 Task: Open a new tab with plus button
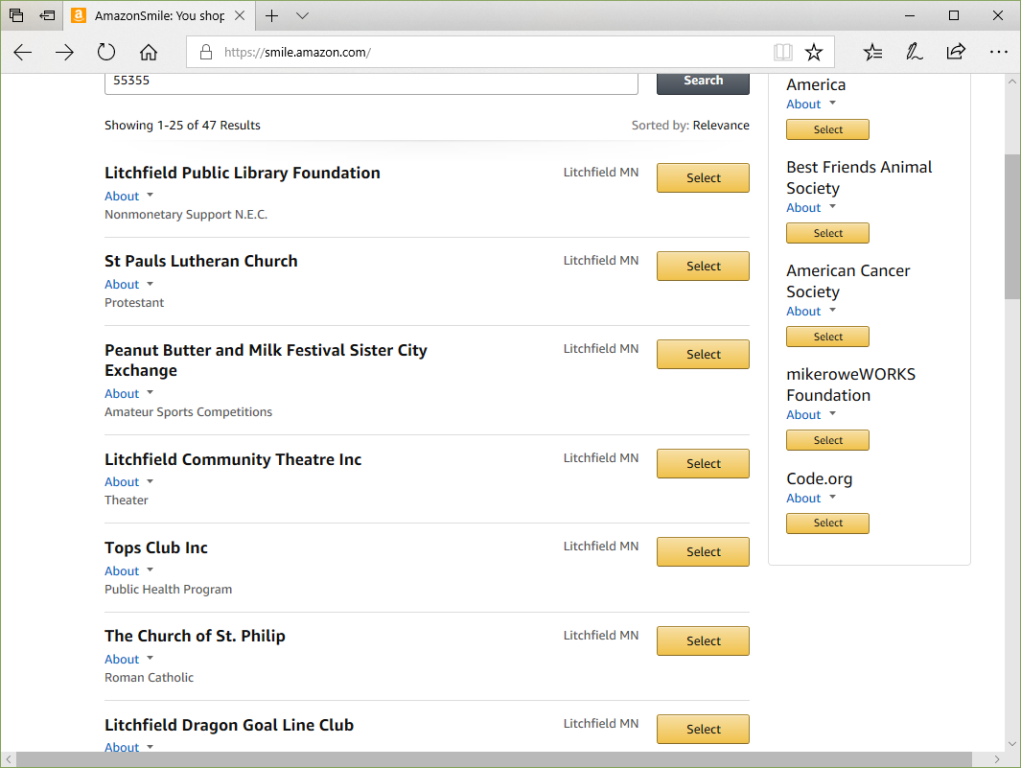[x=272, y=16]
